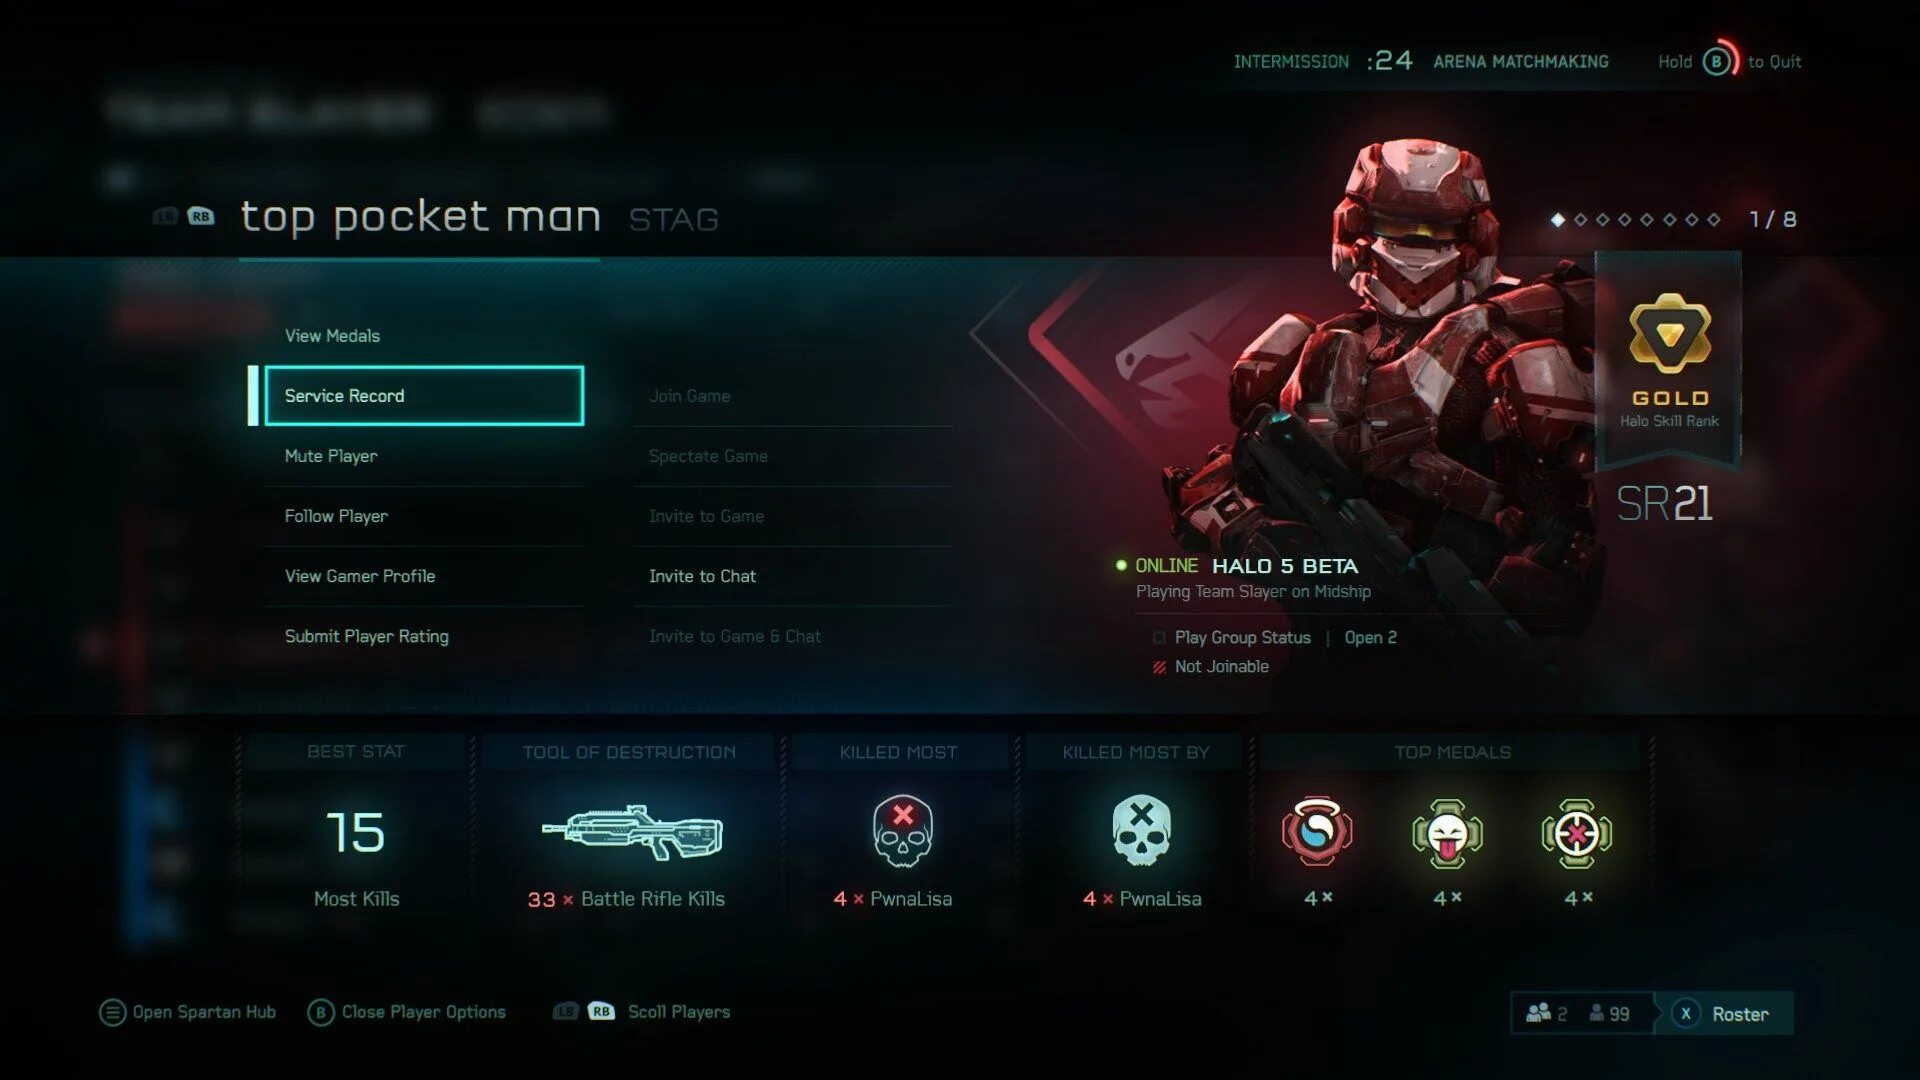Select View Medals from player options
The height and width of the screenshot is (1080, 1920).
point(332,336)
